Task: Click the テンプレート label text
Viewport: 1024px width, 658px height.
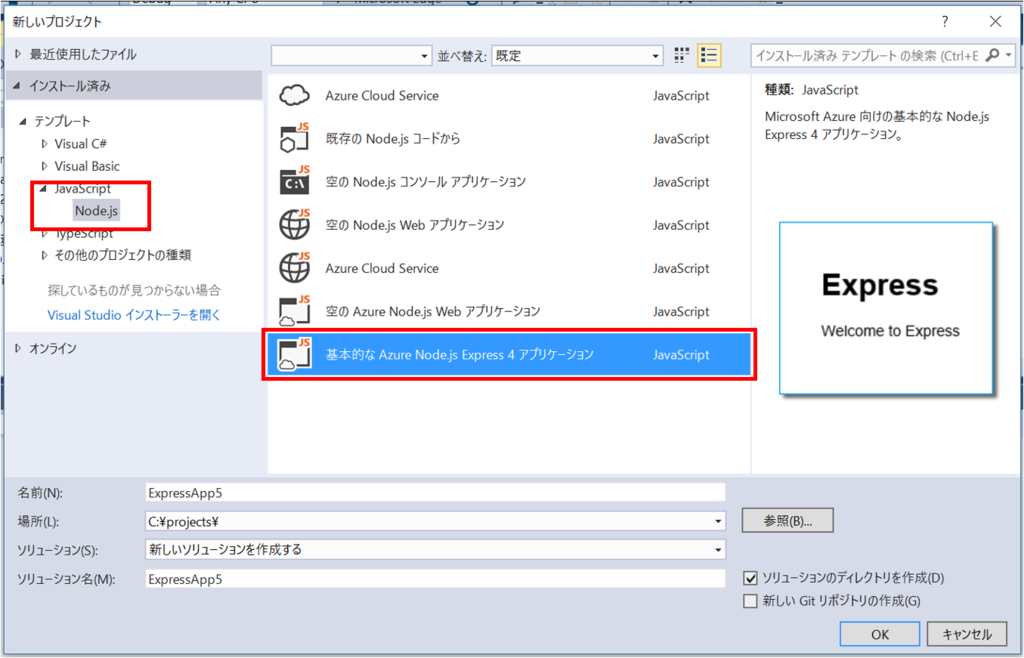Action: point(62,121)
